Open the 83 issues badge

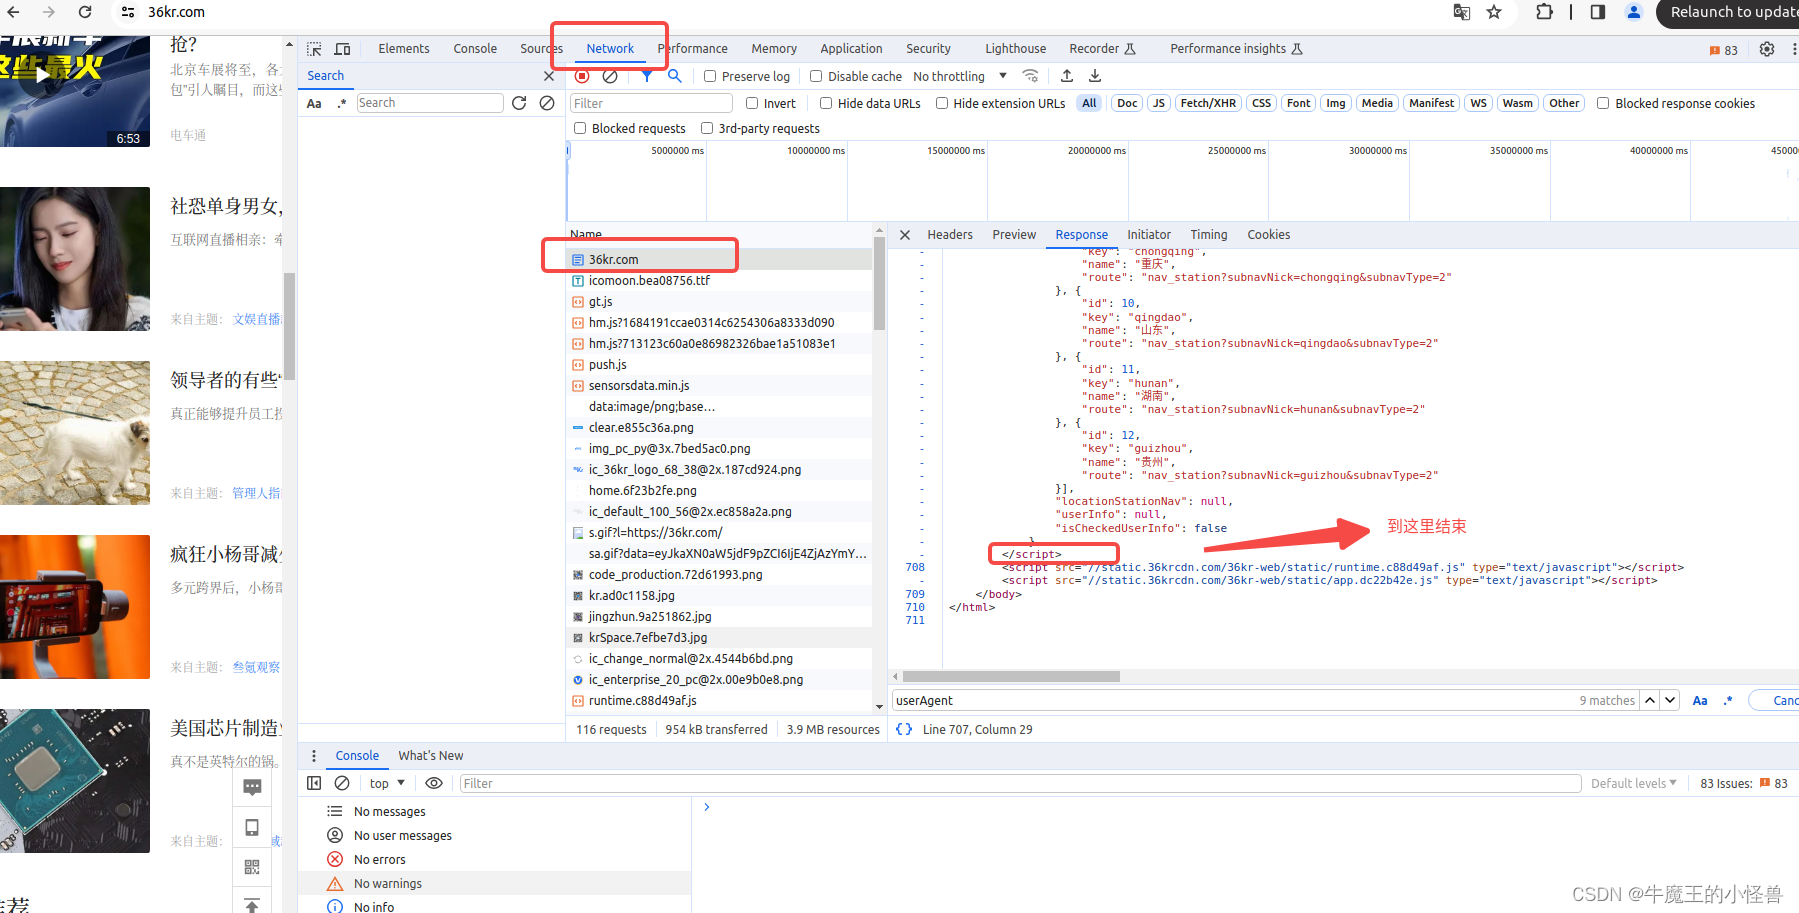[x=1724, y=50]
